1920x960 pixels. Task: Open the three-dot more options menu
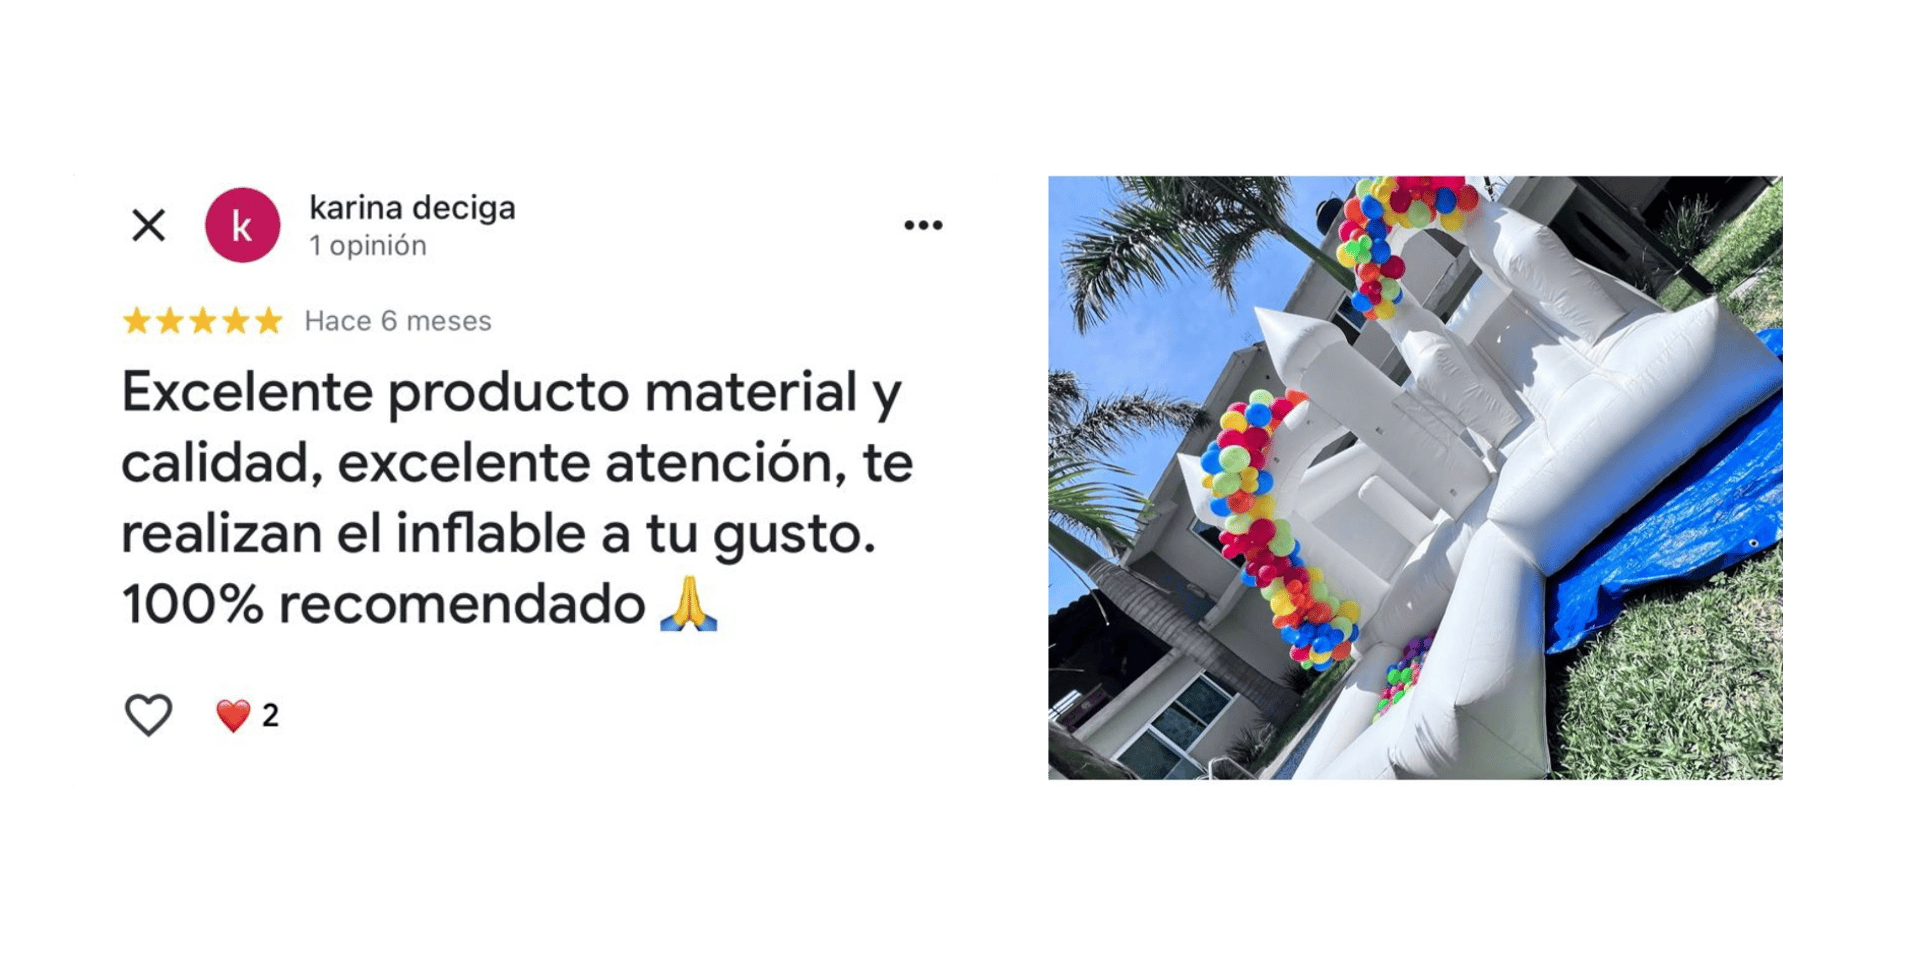[923, 225]
